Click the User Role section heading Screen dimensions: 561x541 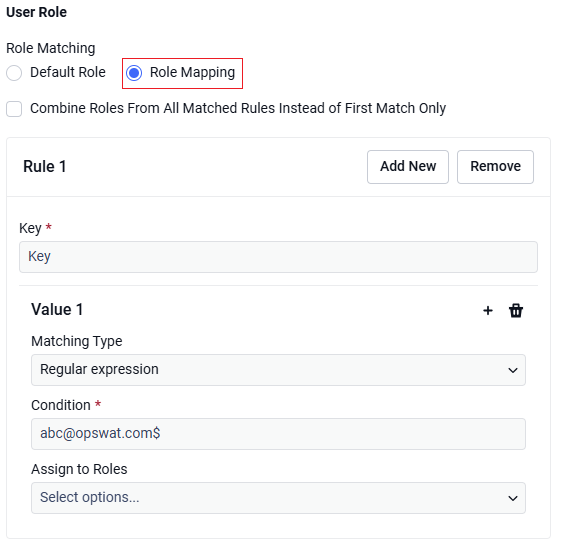coord(36,12)
